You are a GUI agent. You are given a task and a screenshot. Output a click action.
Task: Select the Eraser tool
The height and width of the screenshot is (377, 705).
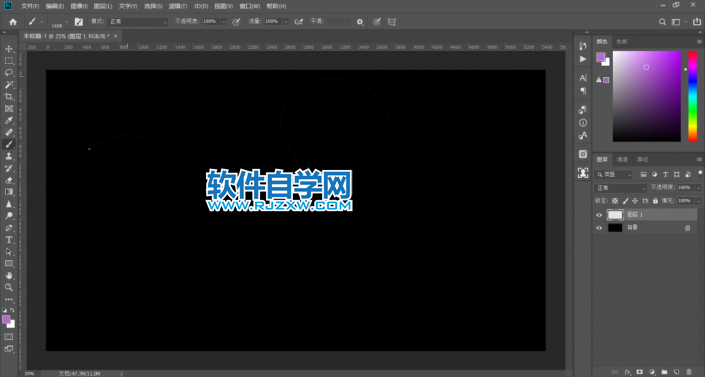pos(9,180)
